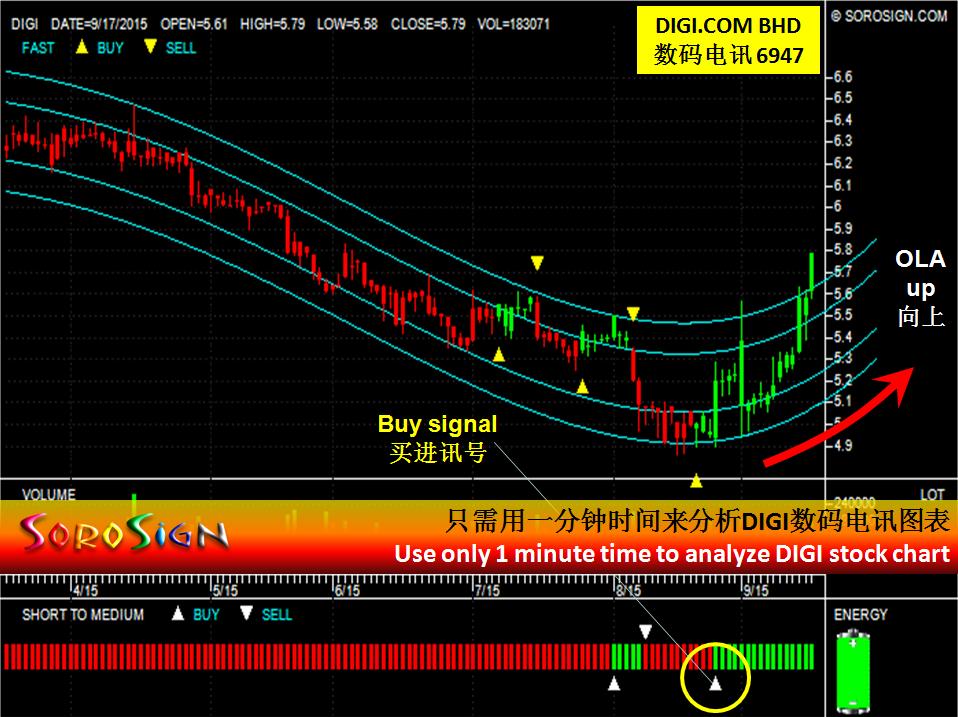Click the VOLUME pane label
This screenshot has height=717, width=958.
coord(49,494)
